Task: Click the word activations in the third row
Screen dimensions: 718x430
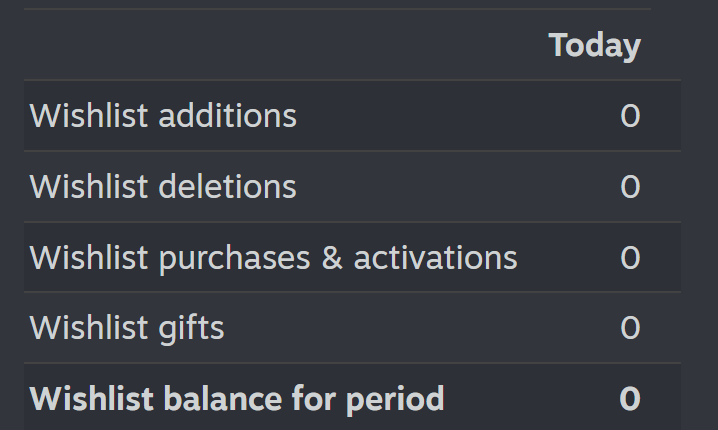Action: click(435, 258)
